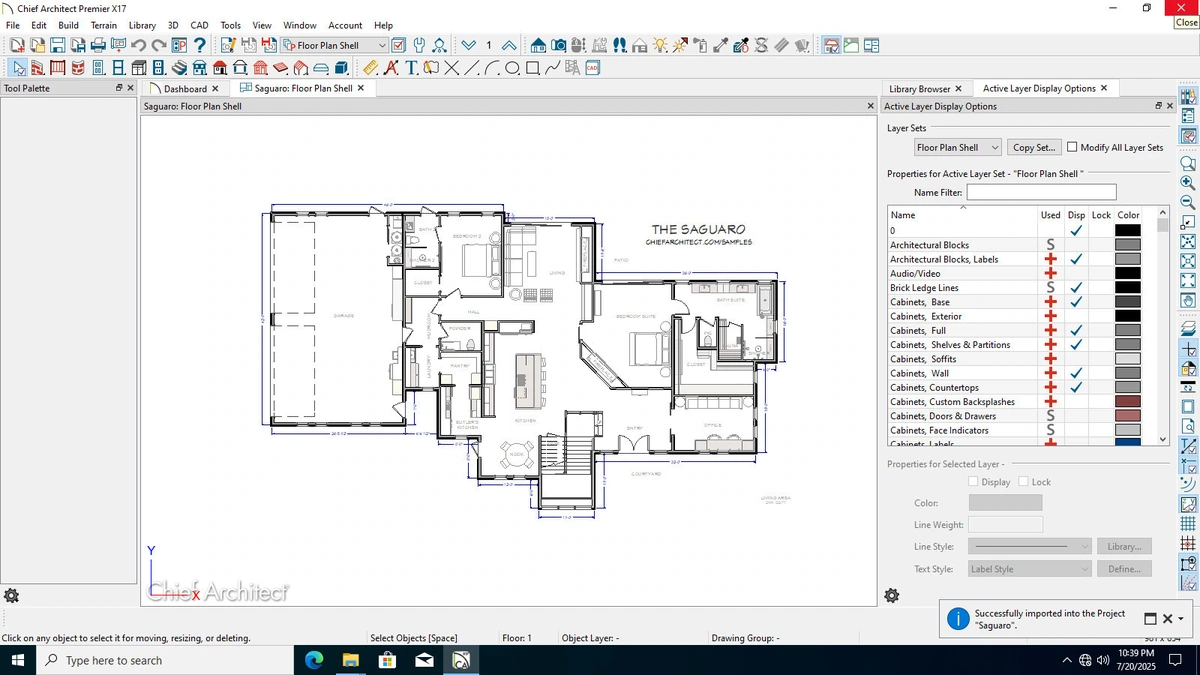Click the Audio/Video layer color swatch
Image resolution: width=1200 pixels, height=675 pixels.
point(1128,273)
